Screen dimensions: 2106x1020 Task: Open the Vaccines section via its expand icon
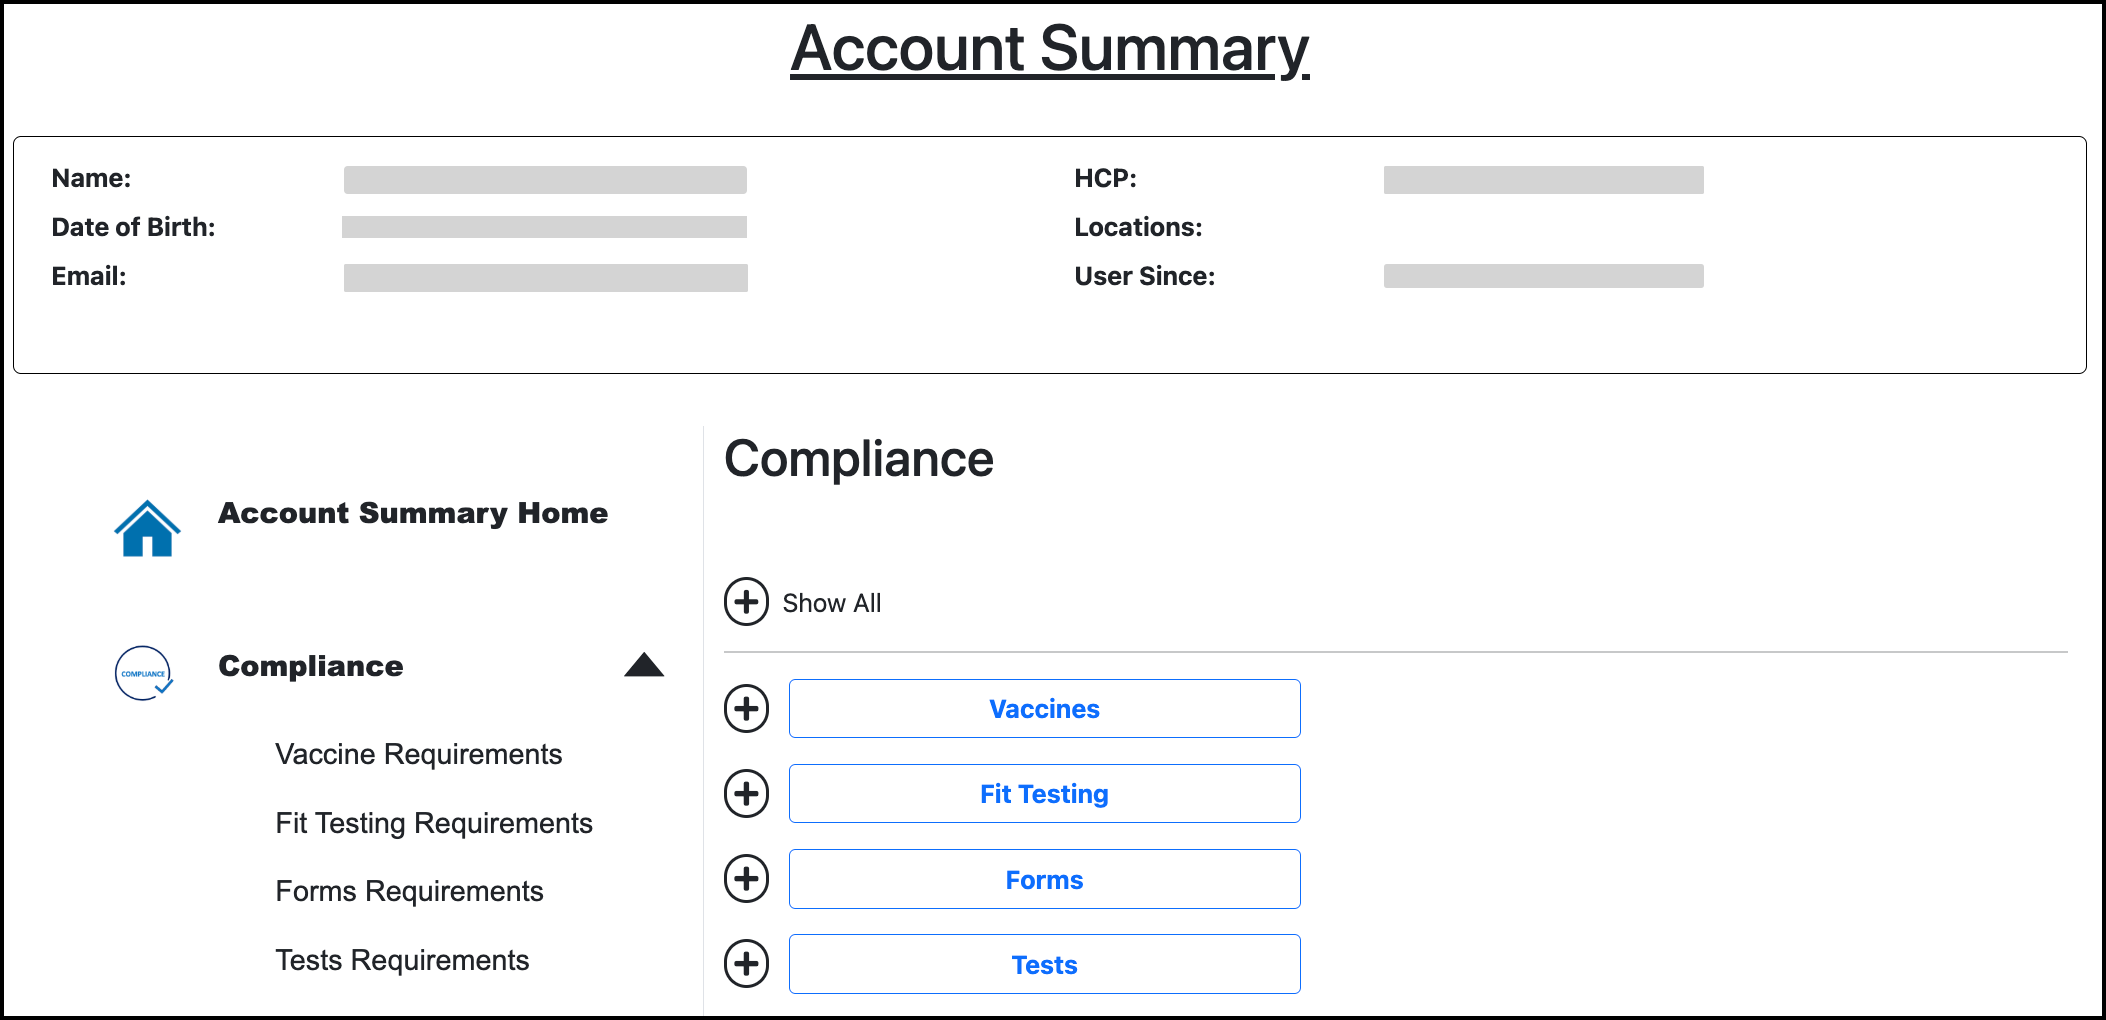pyautogui.click(x=746, y=708)
